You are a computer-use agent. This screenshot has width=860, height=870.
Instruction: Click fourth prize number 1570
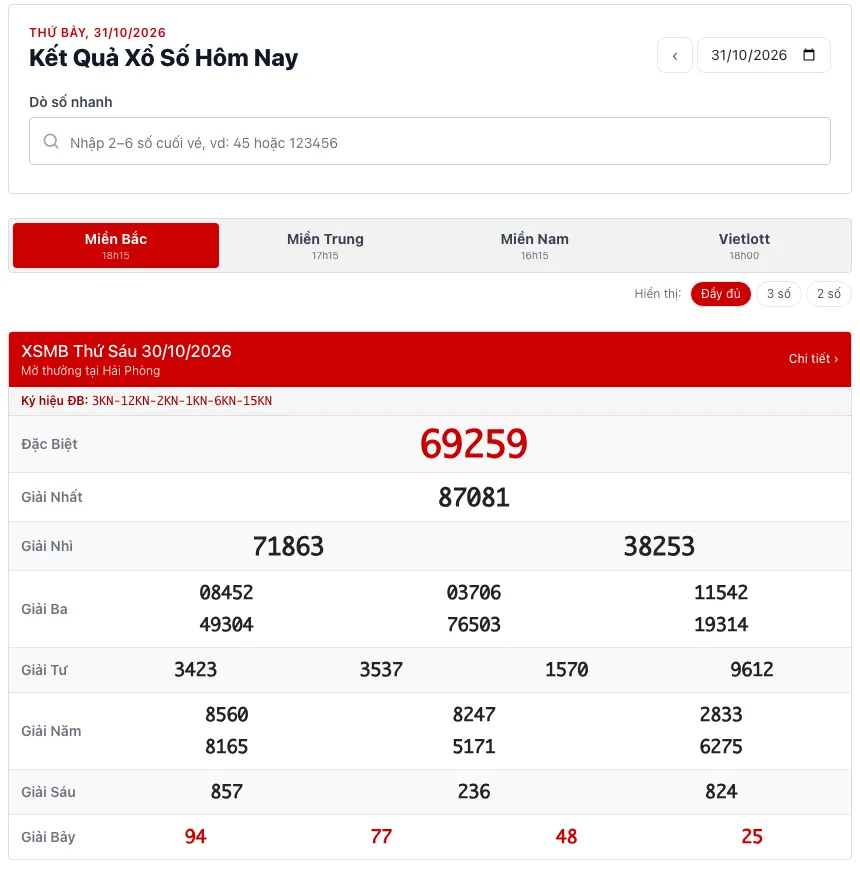(x=566, y=670)
